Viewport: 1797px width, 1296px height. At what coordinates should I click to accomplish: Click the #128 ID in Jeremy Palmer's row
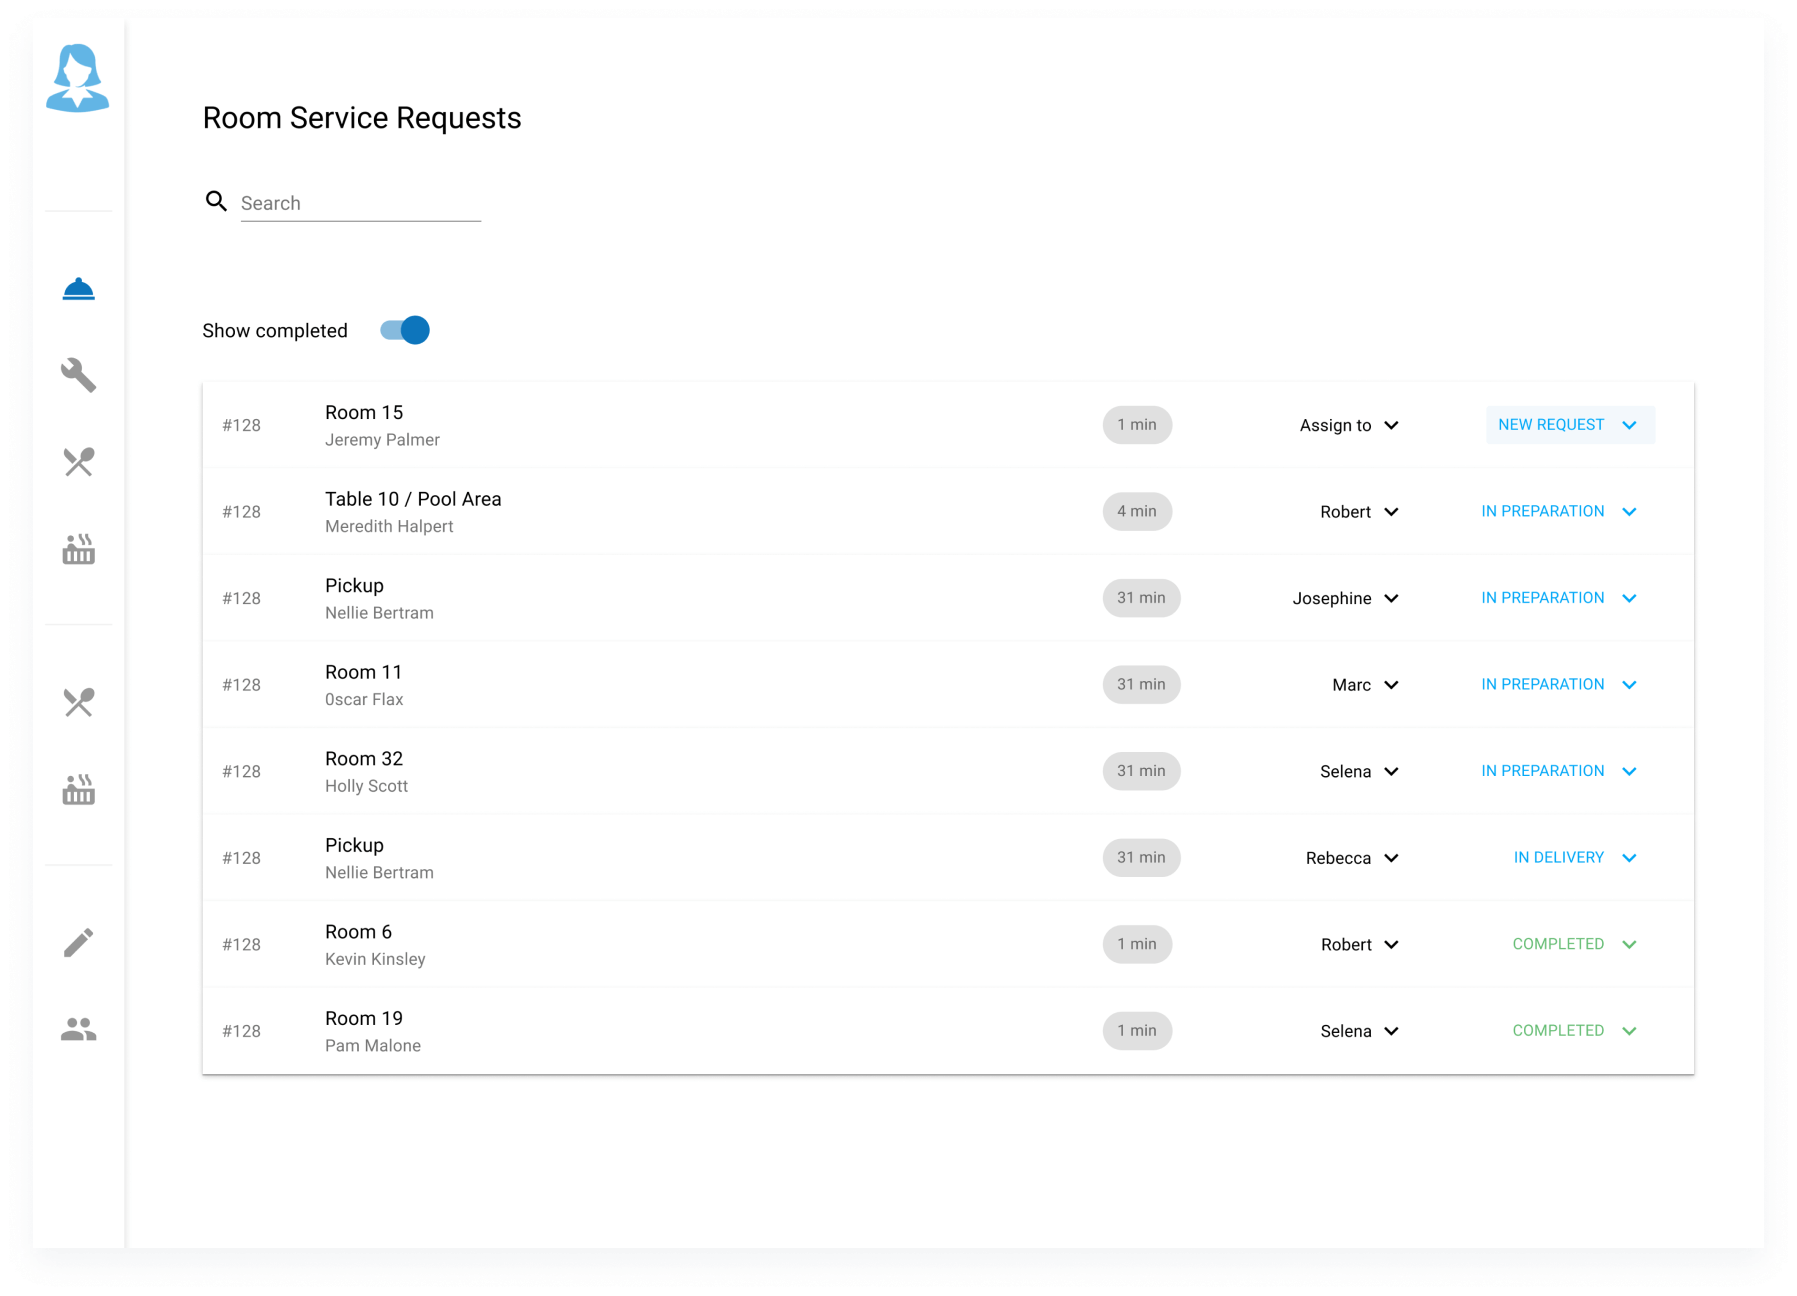pos(241,425)
